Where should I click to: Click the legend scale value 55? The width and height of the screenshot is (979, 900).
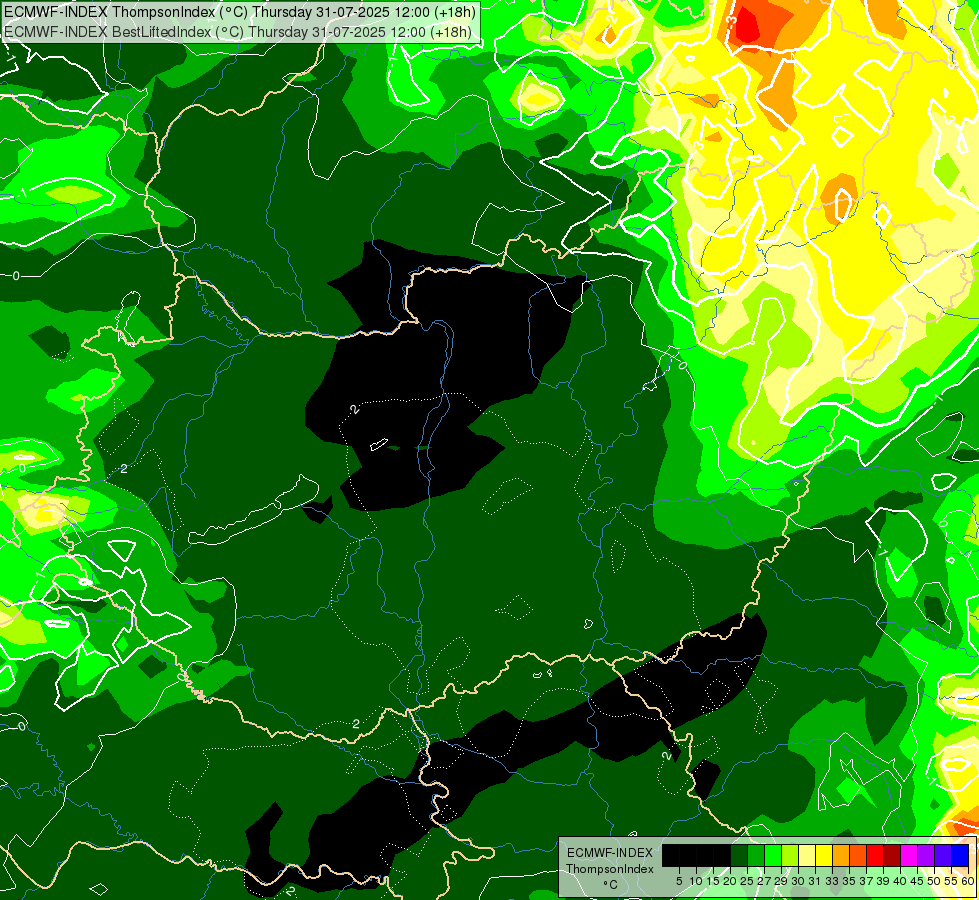952,881
